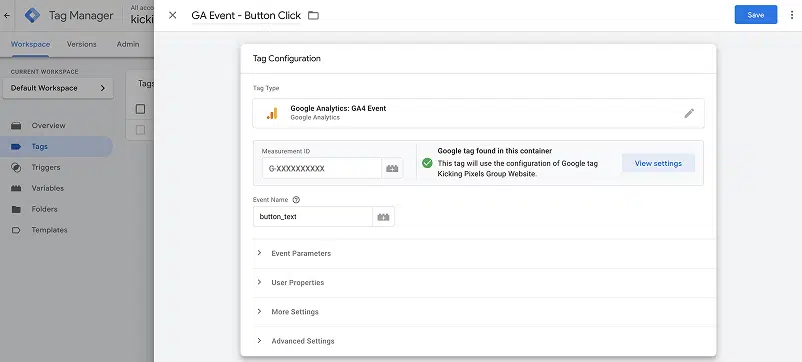Edit tag type with pencil icon
This screenshot has height=362, width=802.
(689, 113)
